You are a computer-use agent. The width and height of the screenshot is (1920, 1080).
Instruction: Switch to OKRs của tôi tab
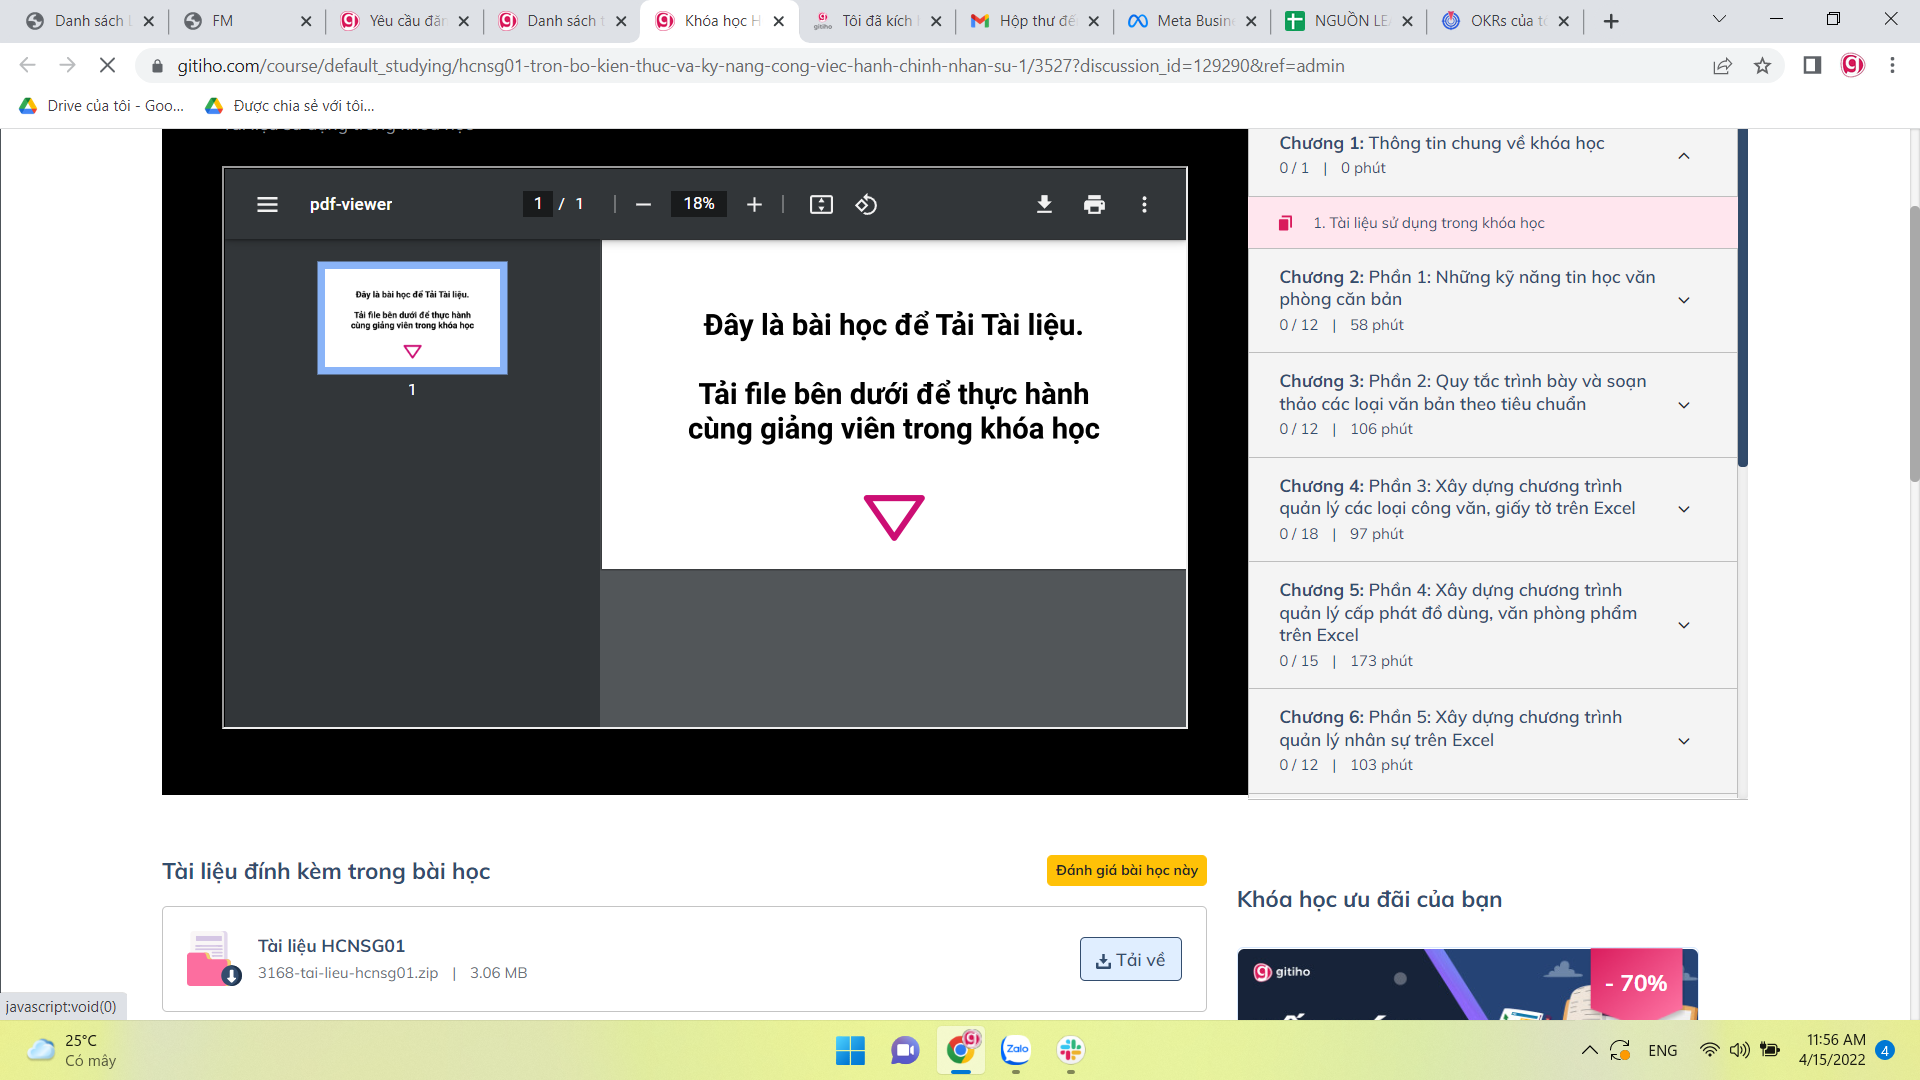(1507, 21)
